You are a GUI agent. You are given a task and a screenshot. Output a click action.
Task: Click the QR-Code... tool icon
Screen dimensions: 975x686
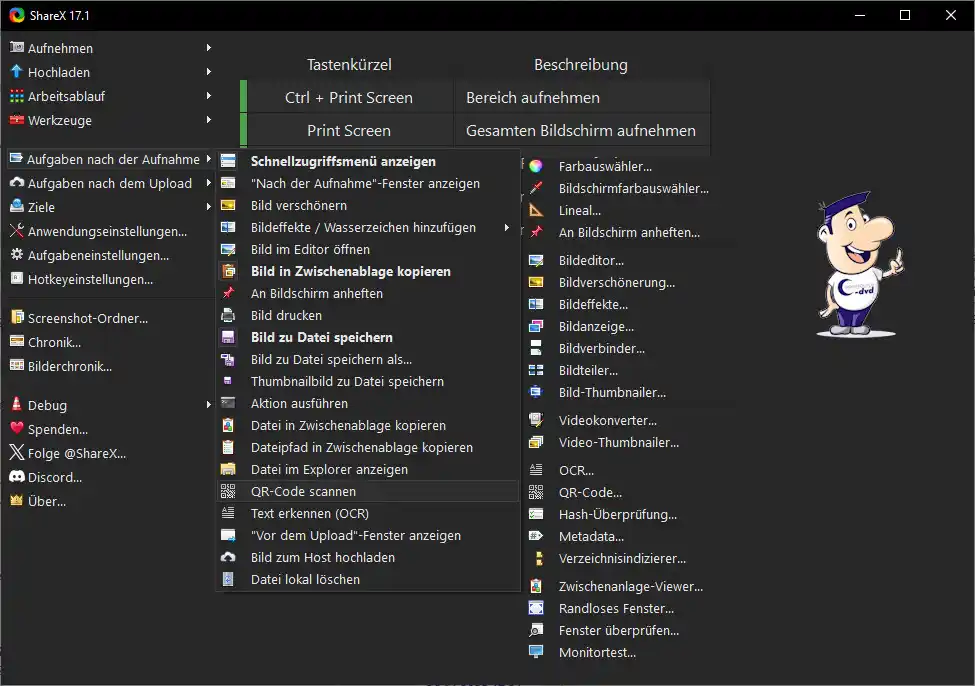click(536, 492)
